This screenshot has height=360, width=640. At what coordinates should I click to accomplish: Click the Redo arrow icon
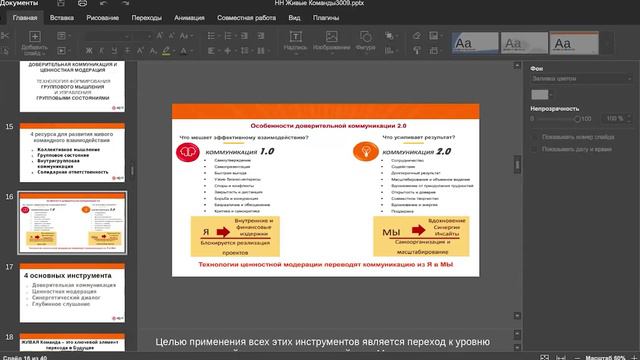(x=126, y=3)
